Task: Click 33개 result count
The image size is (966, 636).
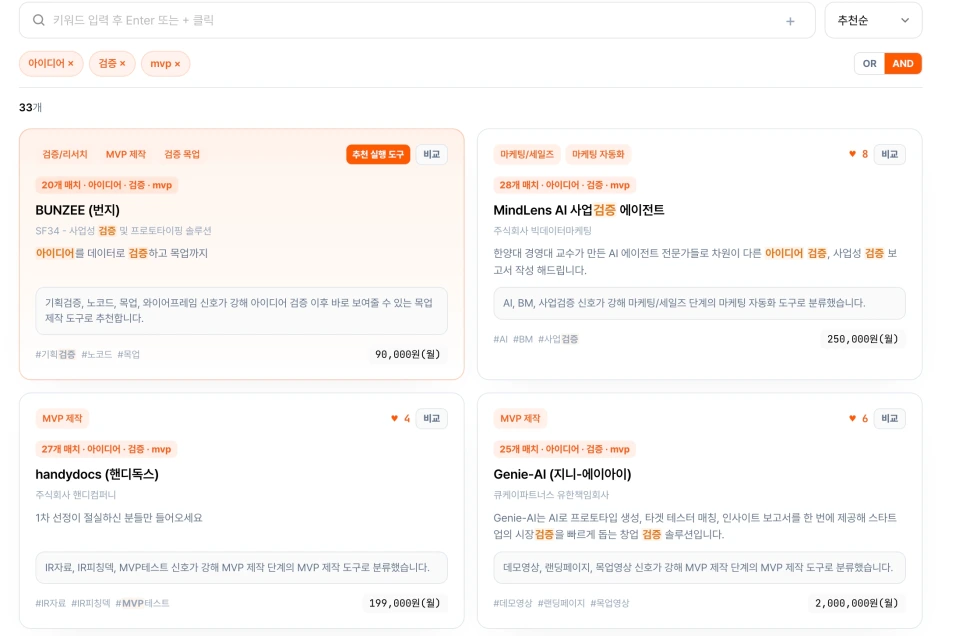Action: click(x=30, y=107)
